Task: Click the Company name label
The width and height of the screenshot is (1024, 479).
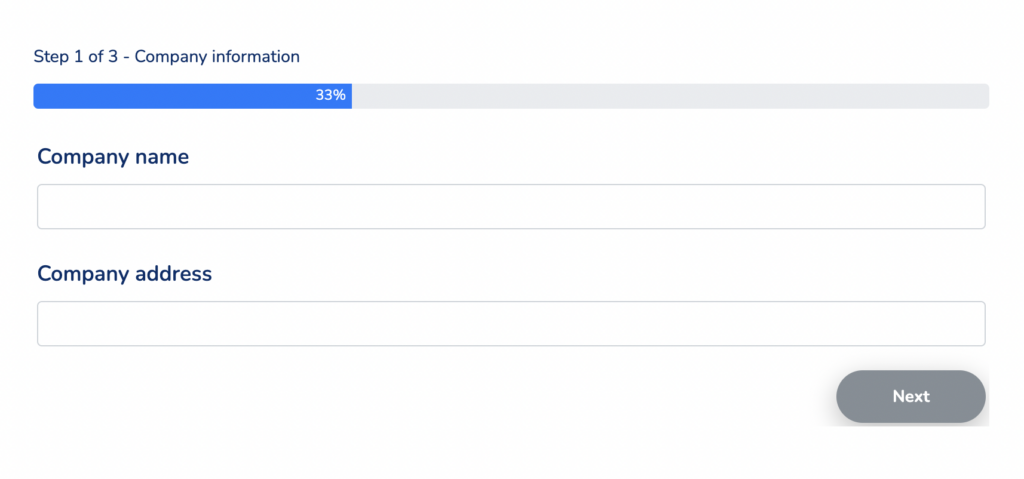Action: pyautogui.click(x=113, y=157)
